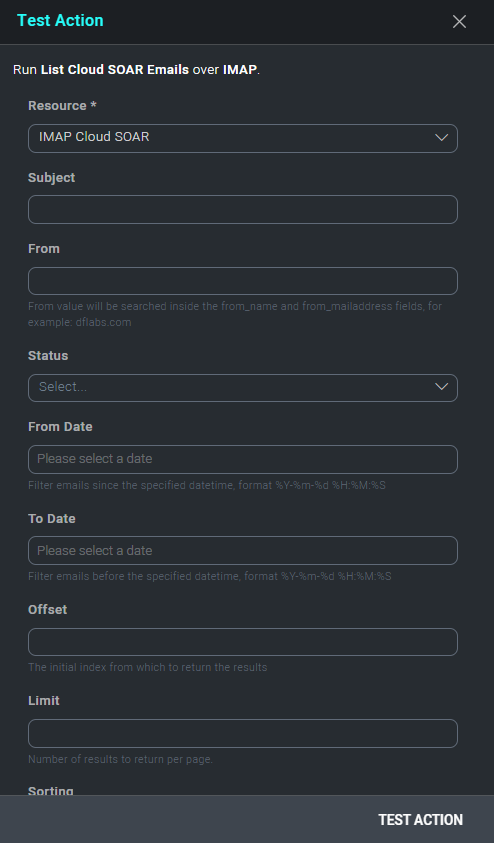Click the chevron arrow in Status dropdown
Viewport: 494px width, 843px height.
[441, 387]
